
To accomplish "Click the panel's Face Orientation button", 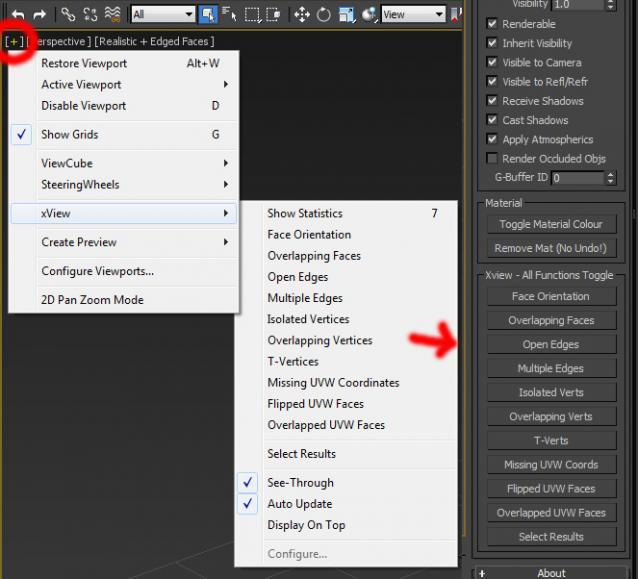I will click(x=551, y=297).
